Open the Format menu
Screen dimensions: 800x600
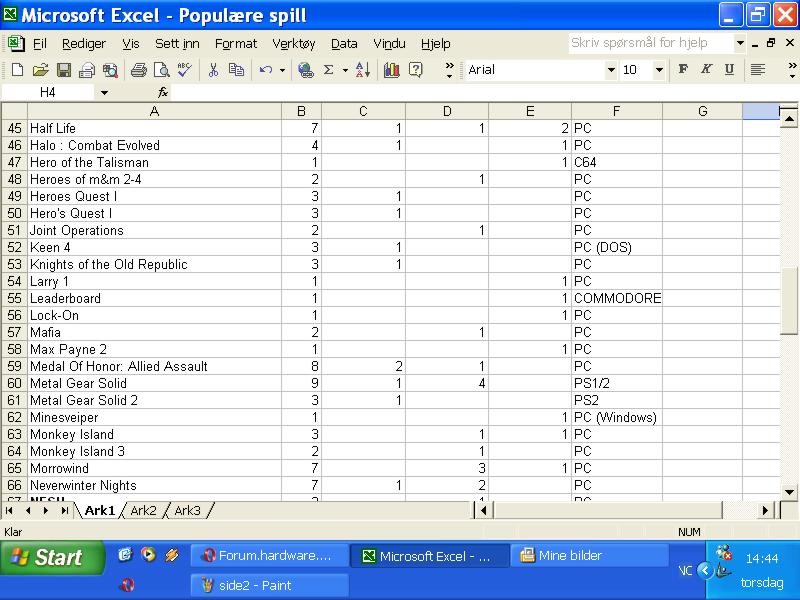(x=236, y=44)
